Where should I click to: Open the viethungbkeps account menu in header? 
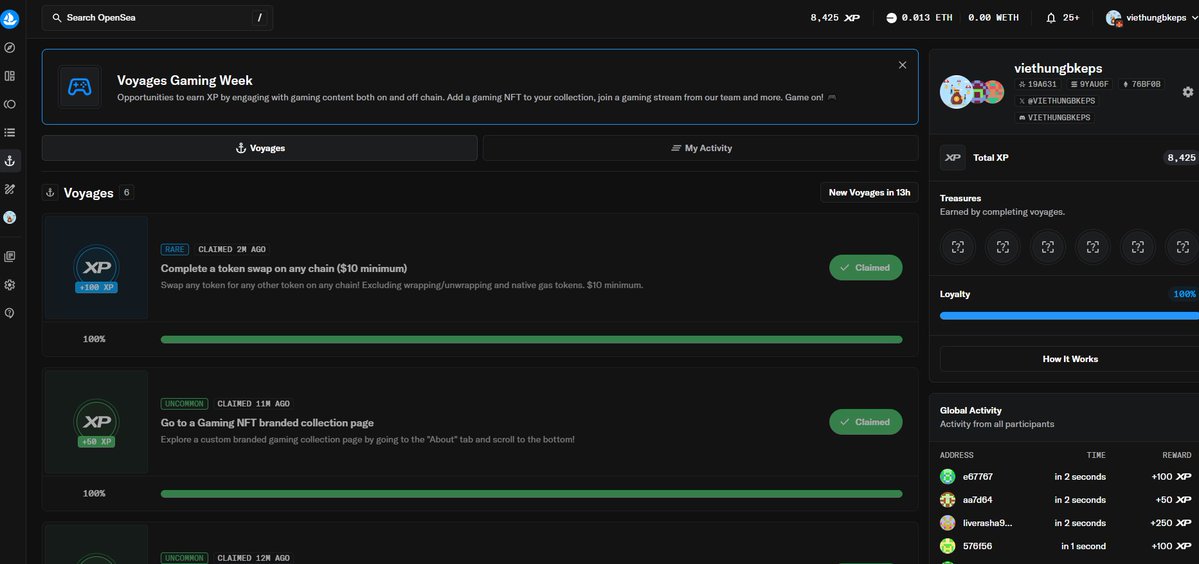[x=1152, y=18]
